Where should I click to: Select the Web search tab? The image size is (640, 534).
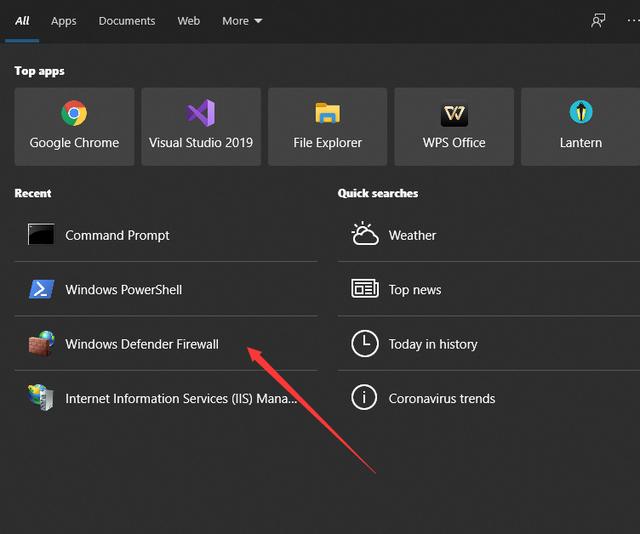click(x=188, y=21)
